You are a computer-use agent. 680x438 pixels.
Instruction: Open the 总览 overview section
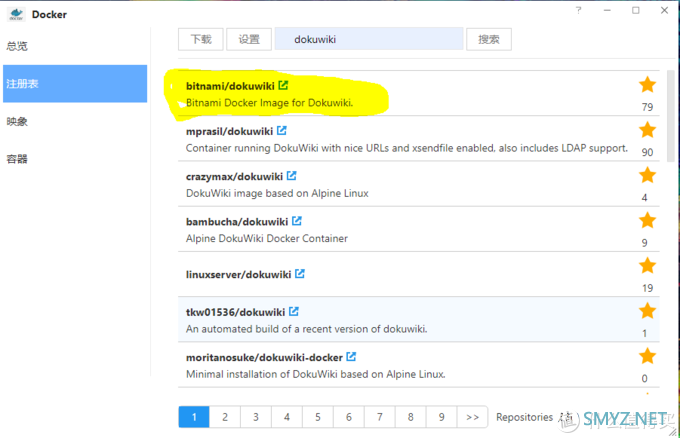coord(17,46)
